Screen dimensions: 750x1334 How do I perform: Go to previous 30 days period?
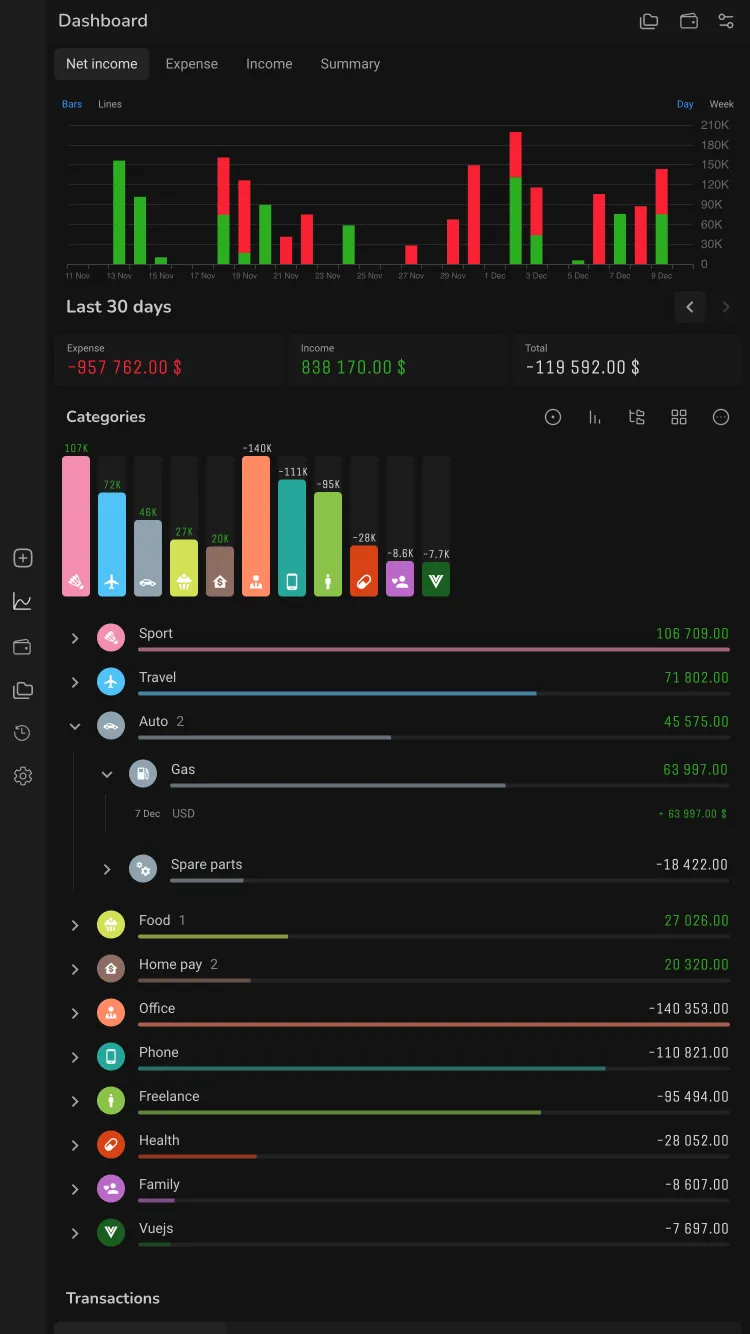(x=690, y=307)
